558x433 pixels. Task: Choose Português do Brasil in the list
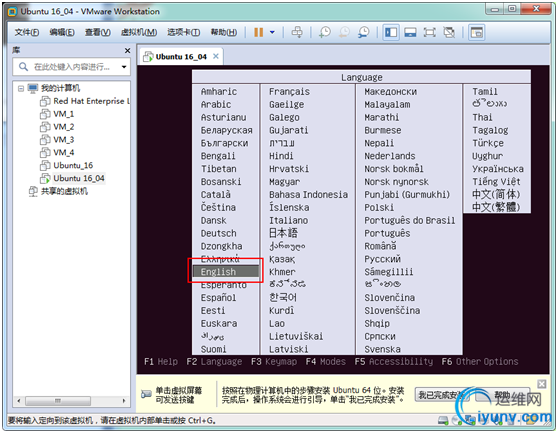[x=410, y=221]
